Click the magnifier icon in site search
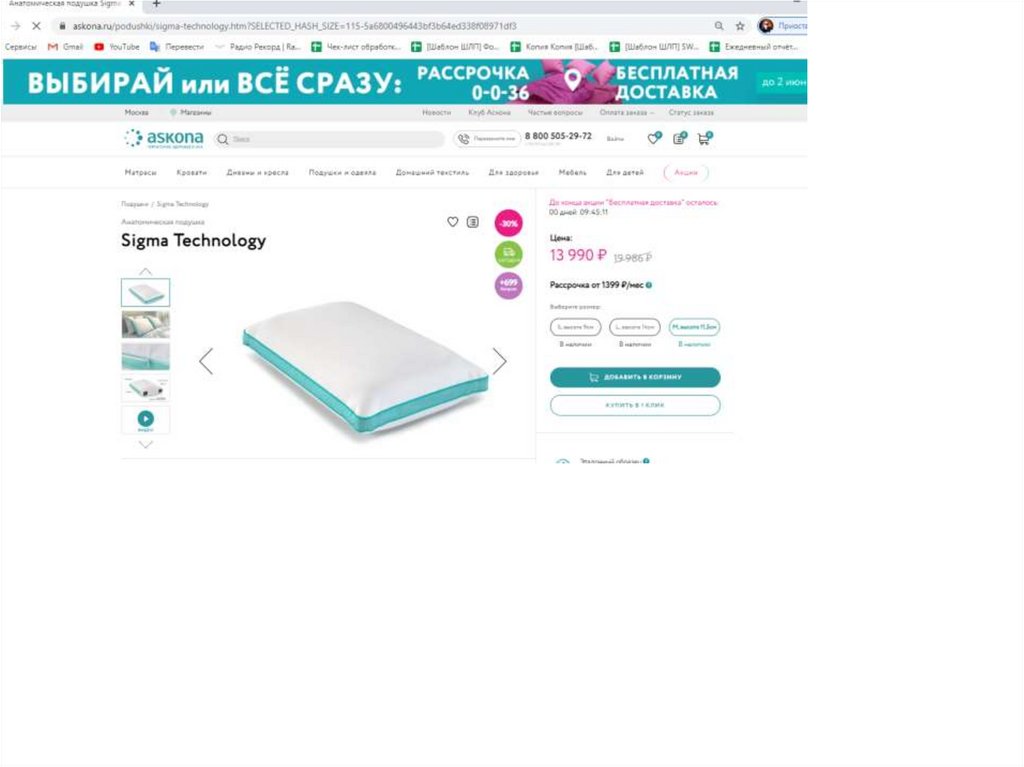Screen dimensions: 1024x767 pyautogui.click(x=223, y=139)
